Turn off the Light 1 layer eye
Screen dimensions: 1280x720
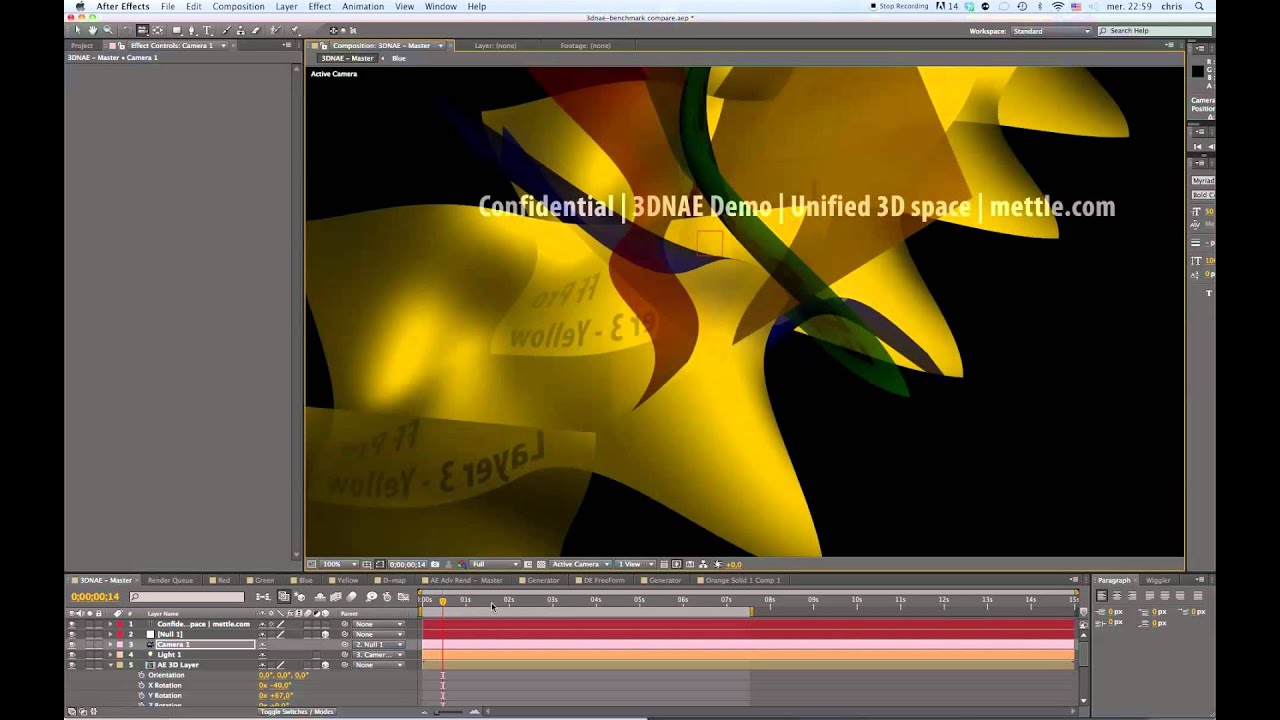[71, 654]
